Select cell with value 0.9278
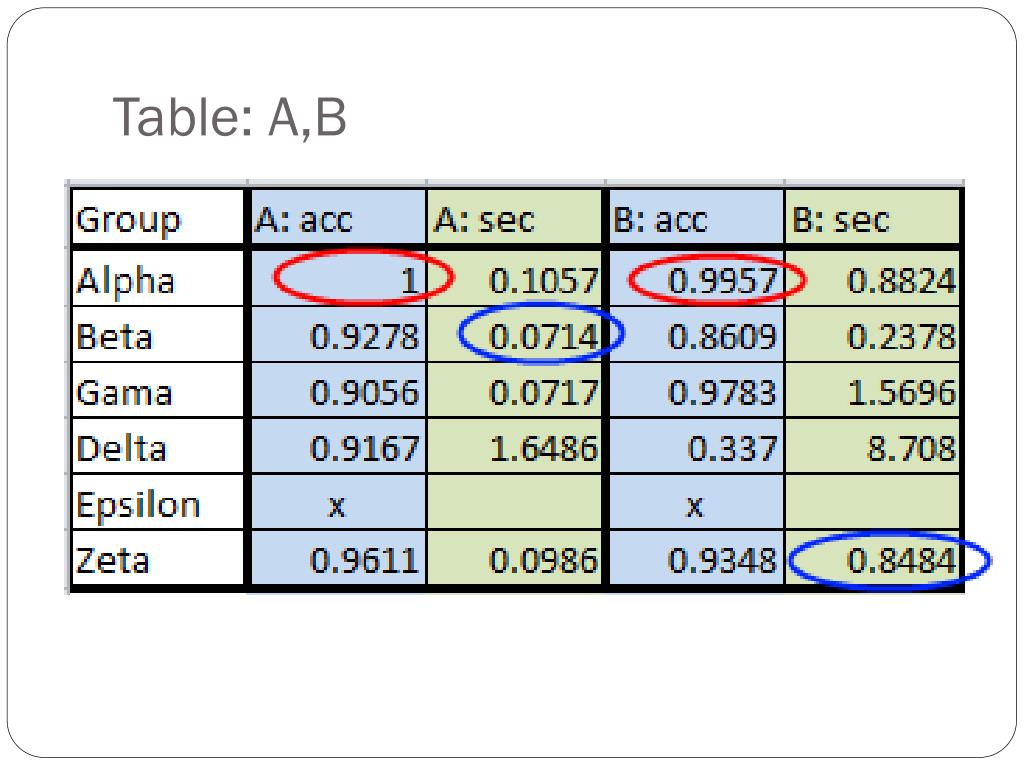The height and width of the screenshot is (768, 1024). tap(338, 335)
